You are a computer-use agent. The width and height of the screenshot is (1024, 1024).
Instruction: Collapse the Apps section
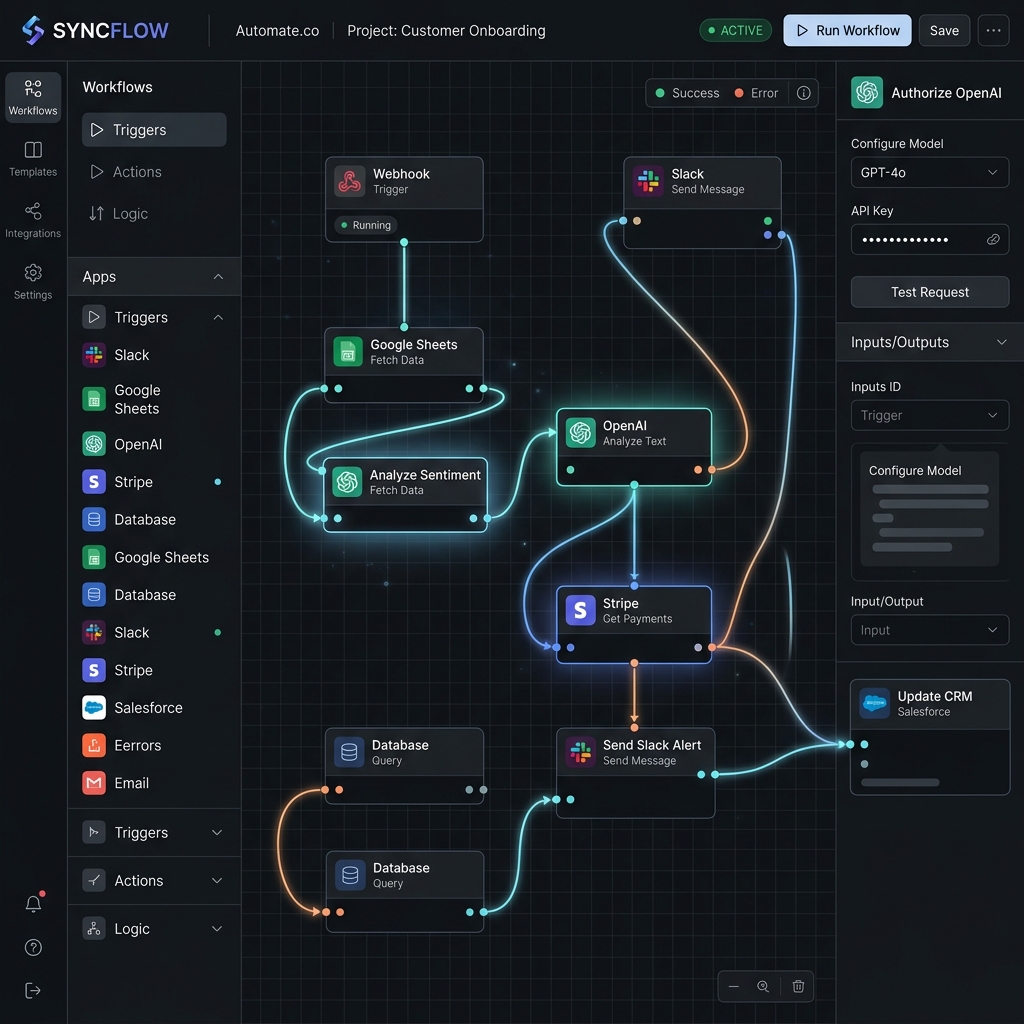(218, 276)
